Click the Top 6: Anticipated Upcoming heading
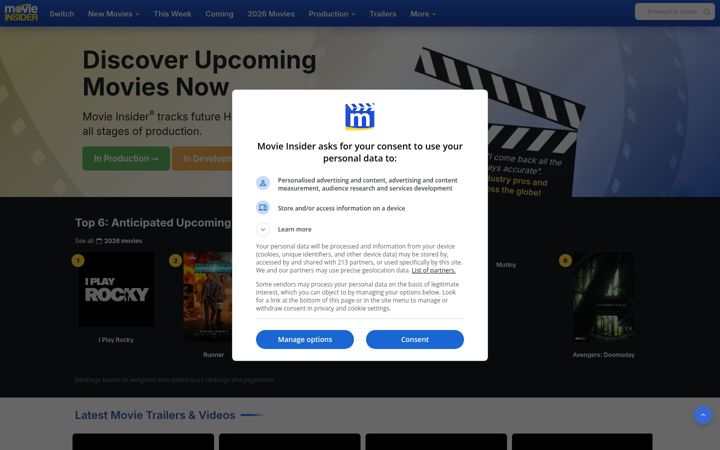 coord(153,223)
